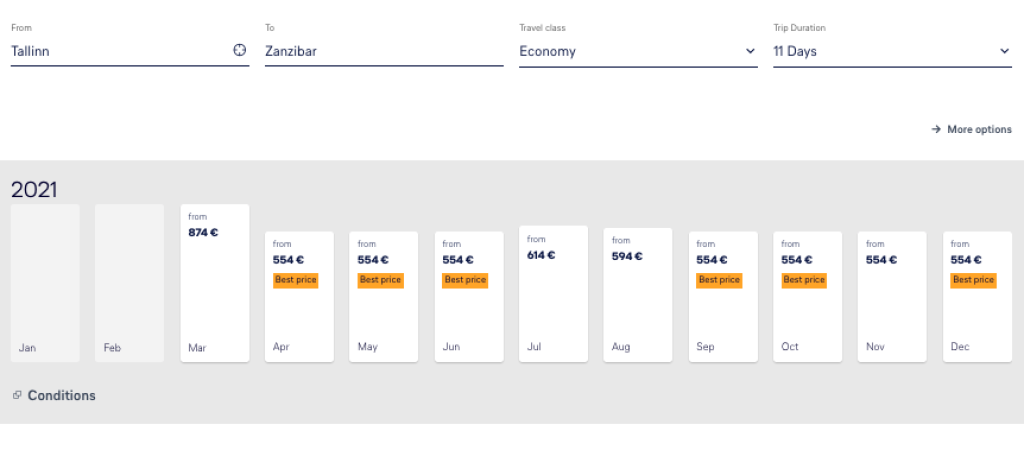Click the Best price badge in December
Image resolution: width=1024 pixels, height=450 pixels.
(973, 280)
